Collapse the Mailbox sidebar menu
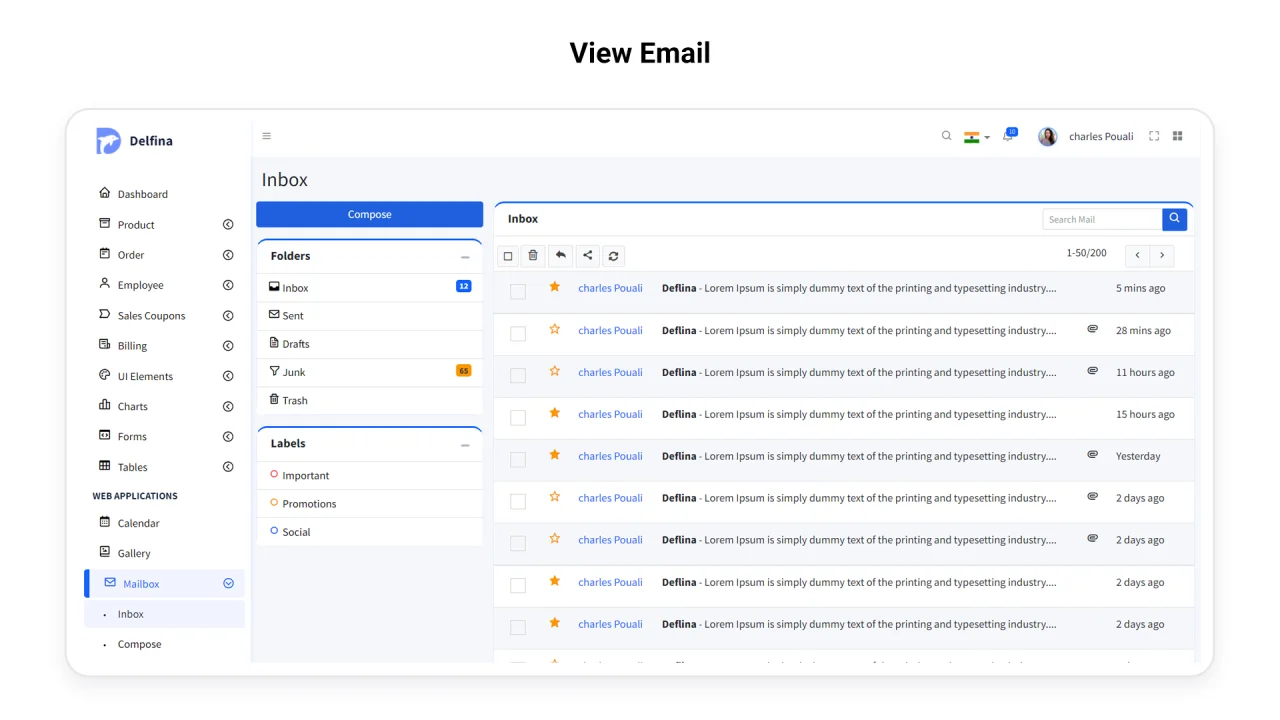 pyautogui.click(x=228, y=584)
